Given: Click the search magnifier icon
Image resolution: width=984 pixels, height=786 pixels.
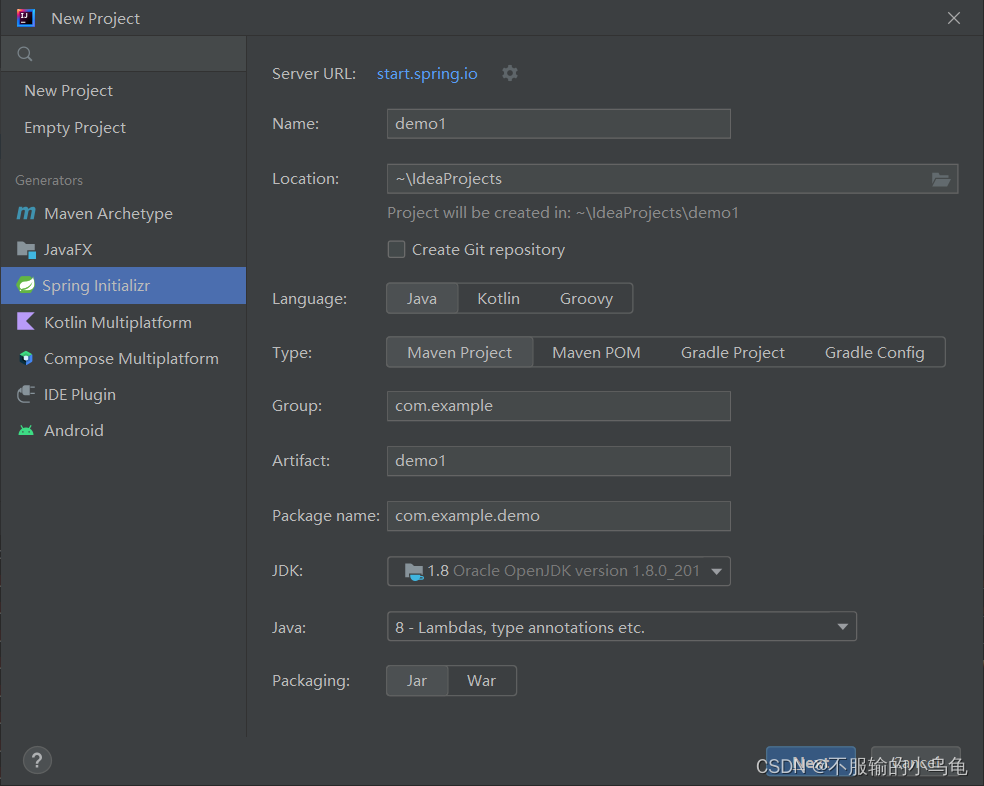Looking at the screenshot, I should (24, 54).
